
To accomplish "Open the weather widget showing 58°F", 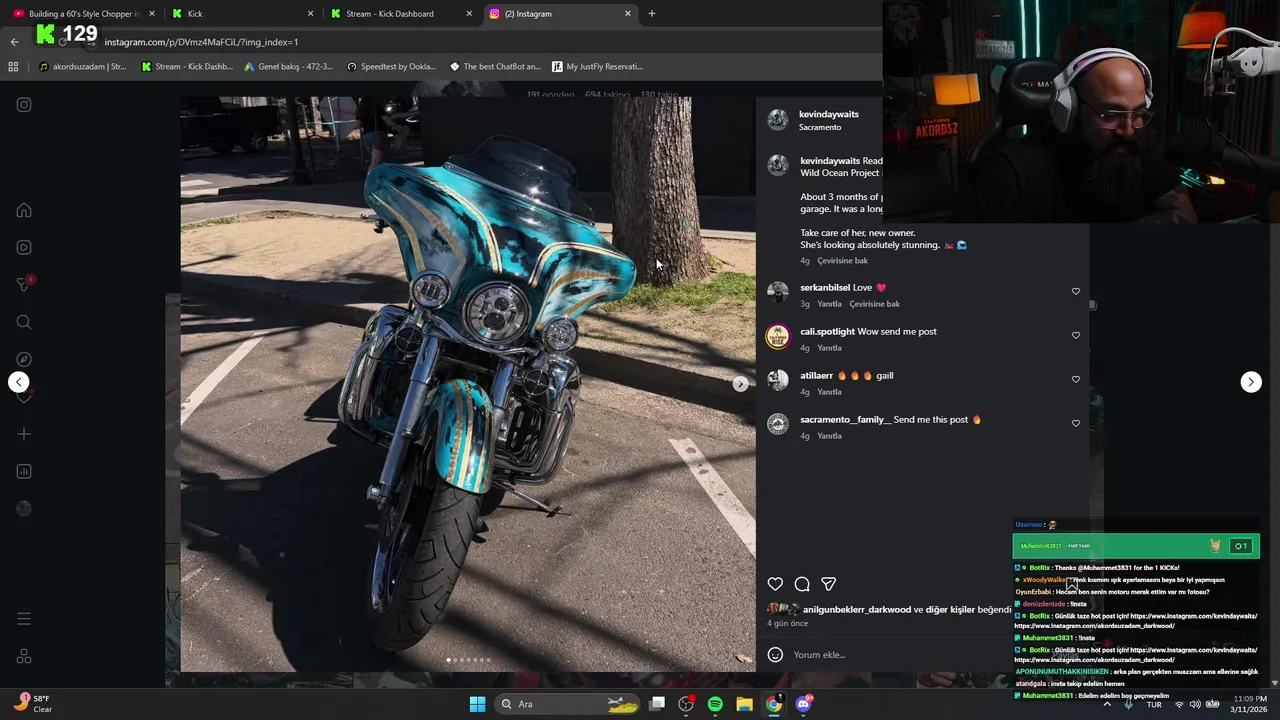I will [x=32, y=704].
